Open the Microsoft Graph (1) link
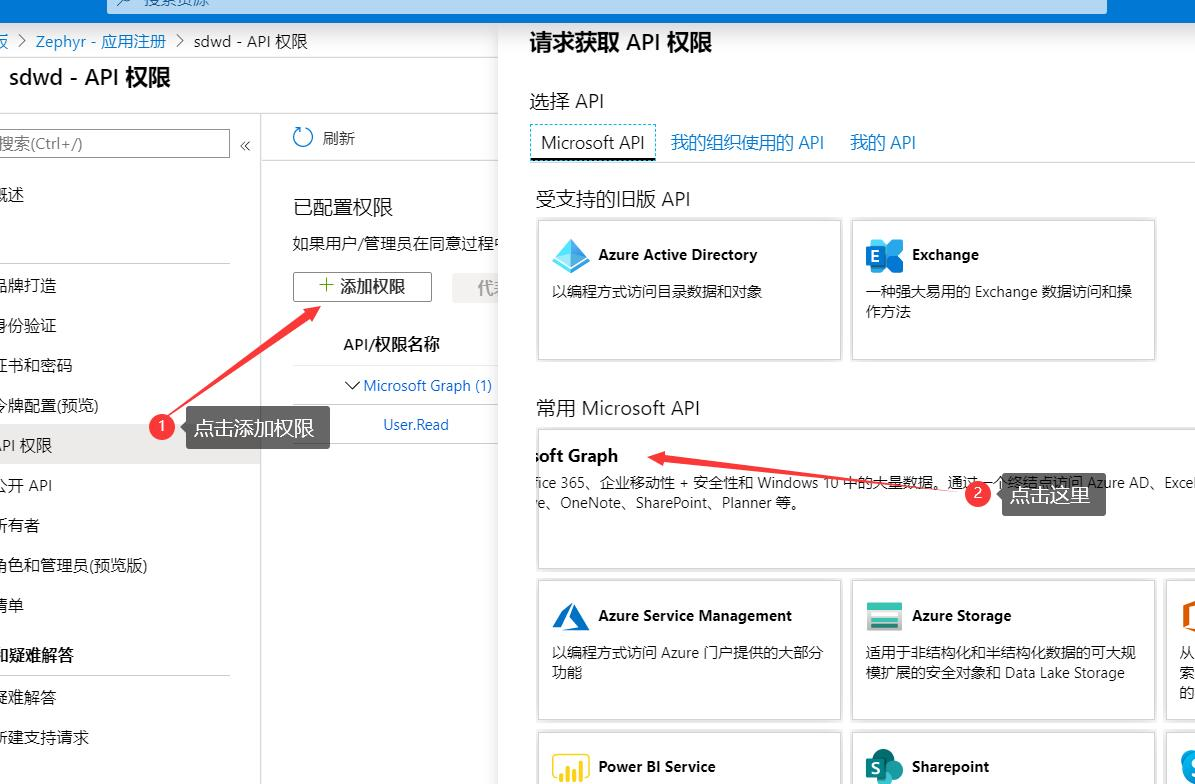The height and width of the screenshot is (784, 1195). [x=428, y=386]
